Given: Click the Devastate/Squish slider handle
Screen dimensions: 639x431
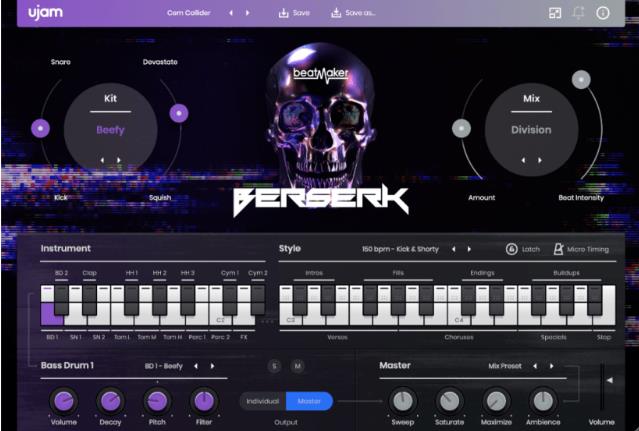Looking at the screenshot, I should pyautogui.click(x=179, y=113).
